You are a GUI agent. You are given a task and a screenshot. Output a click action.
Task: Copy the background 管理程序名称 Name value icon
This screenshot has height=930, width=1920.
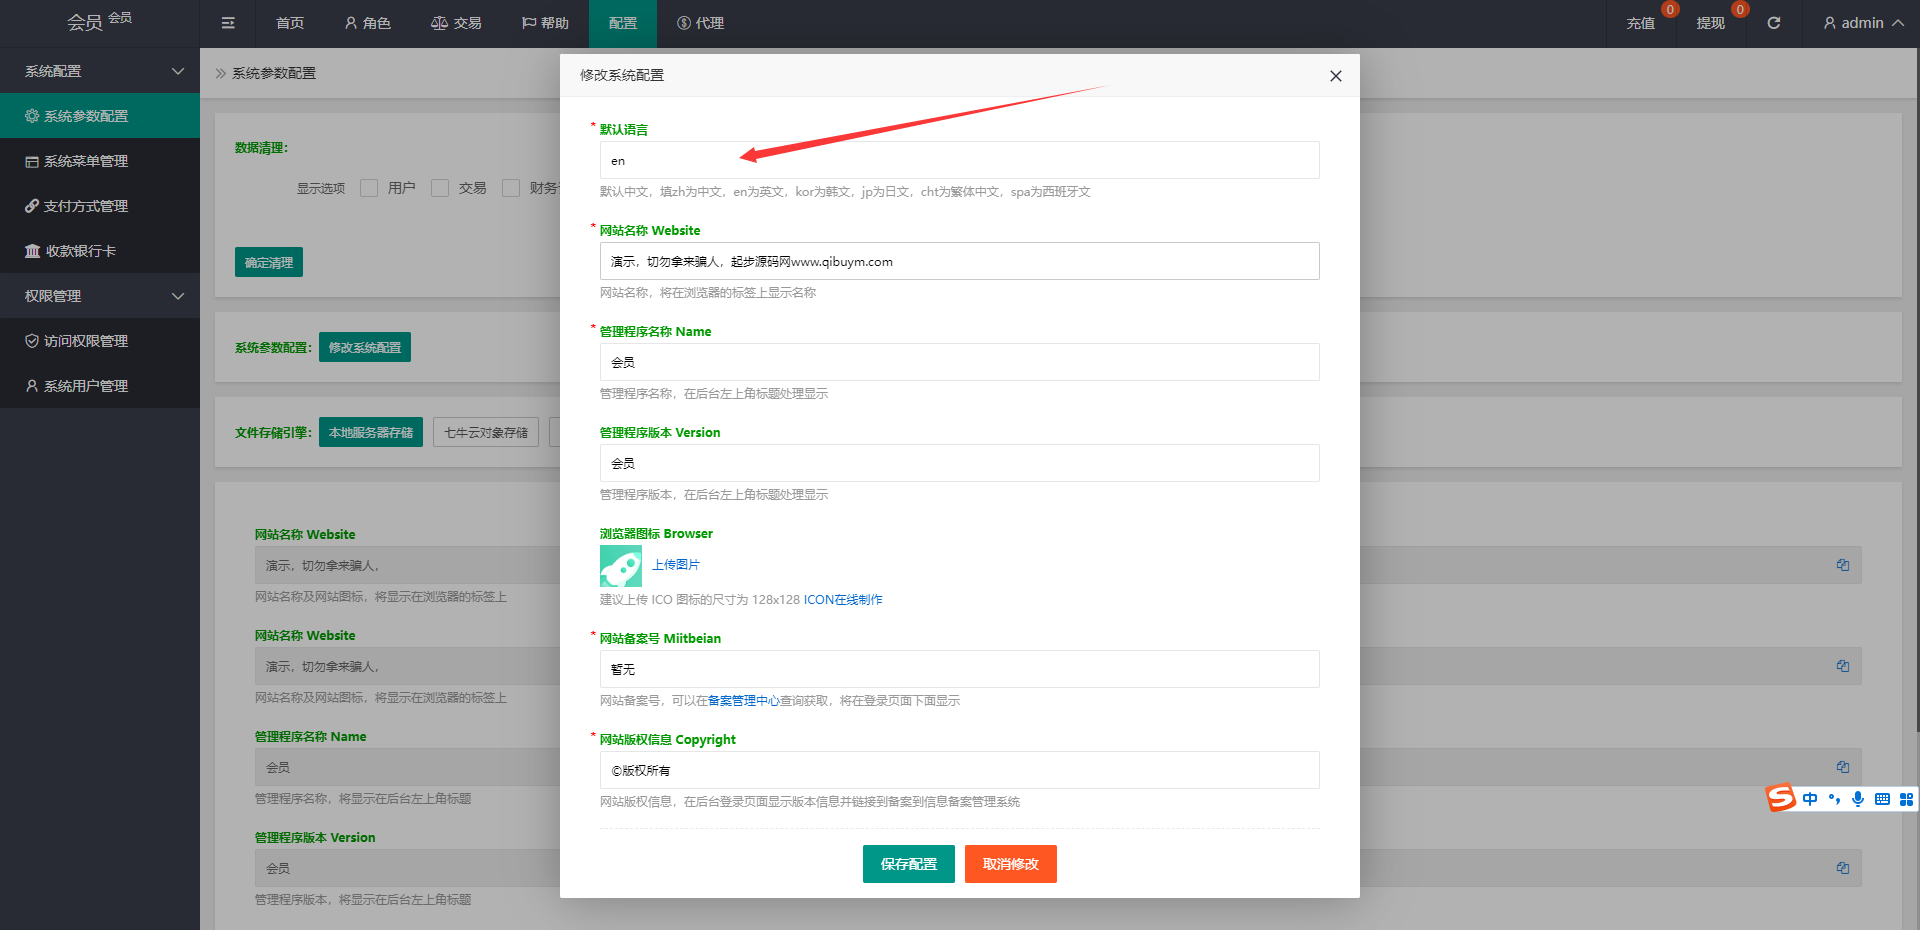pos(1842,767)
